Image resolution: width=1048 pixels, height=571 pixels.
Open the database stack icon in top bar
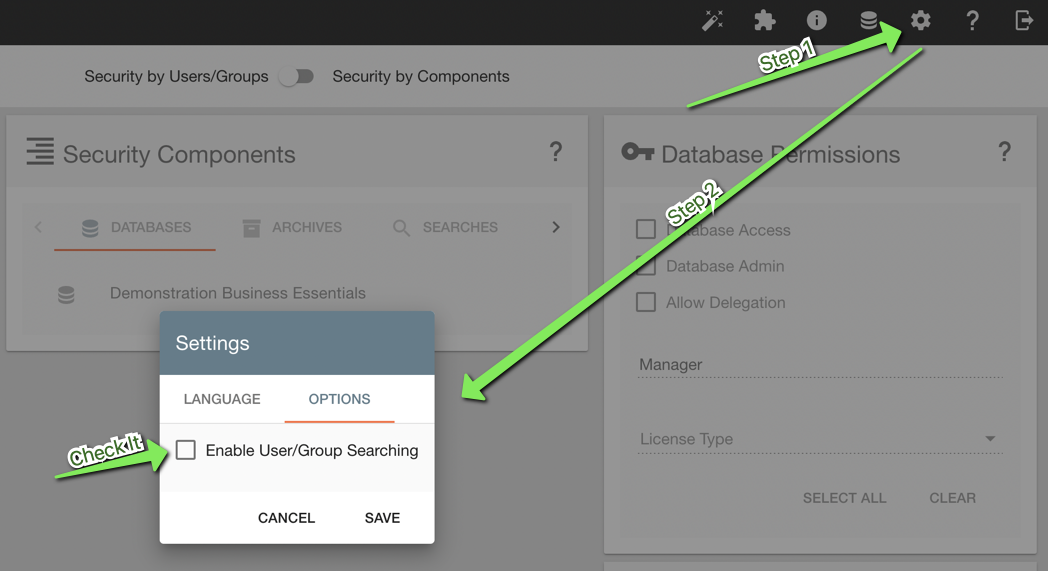click(x=869, y=21)
